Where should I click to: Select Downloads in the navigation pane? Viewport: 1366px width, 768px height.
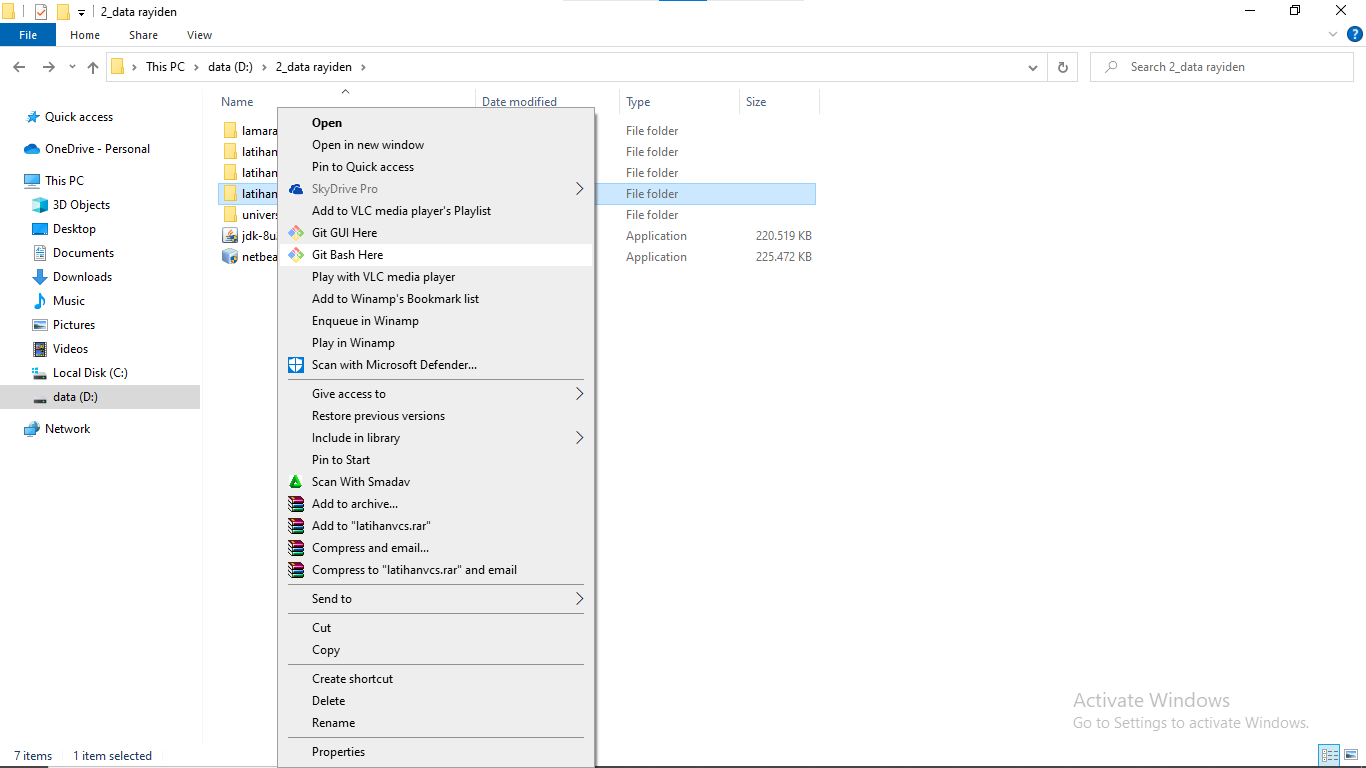pos(82,277)
